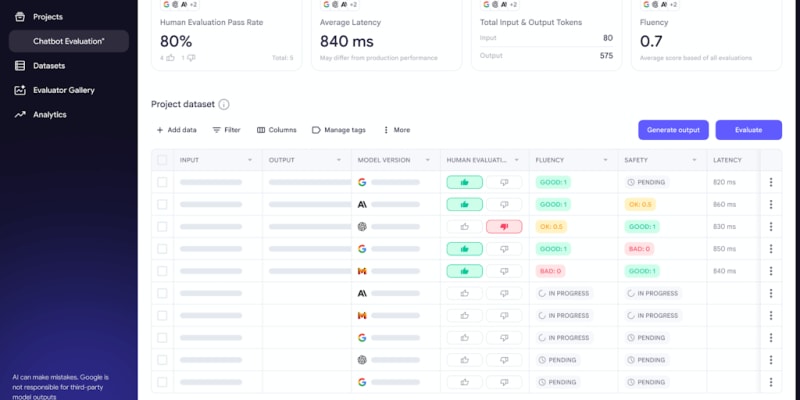800x400 pixels.
Task: Click thumbs up in the first data row
Action: (464, 182)
